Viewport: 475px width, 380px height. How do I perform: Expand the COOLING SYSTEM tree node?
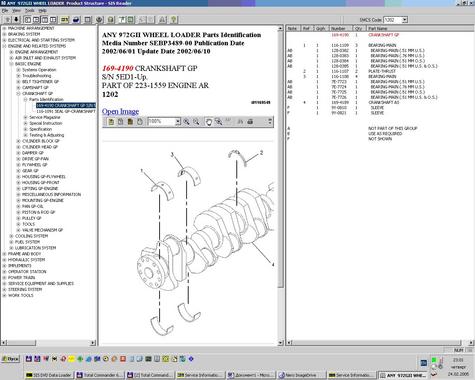click(11, 236)
